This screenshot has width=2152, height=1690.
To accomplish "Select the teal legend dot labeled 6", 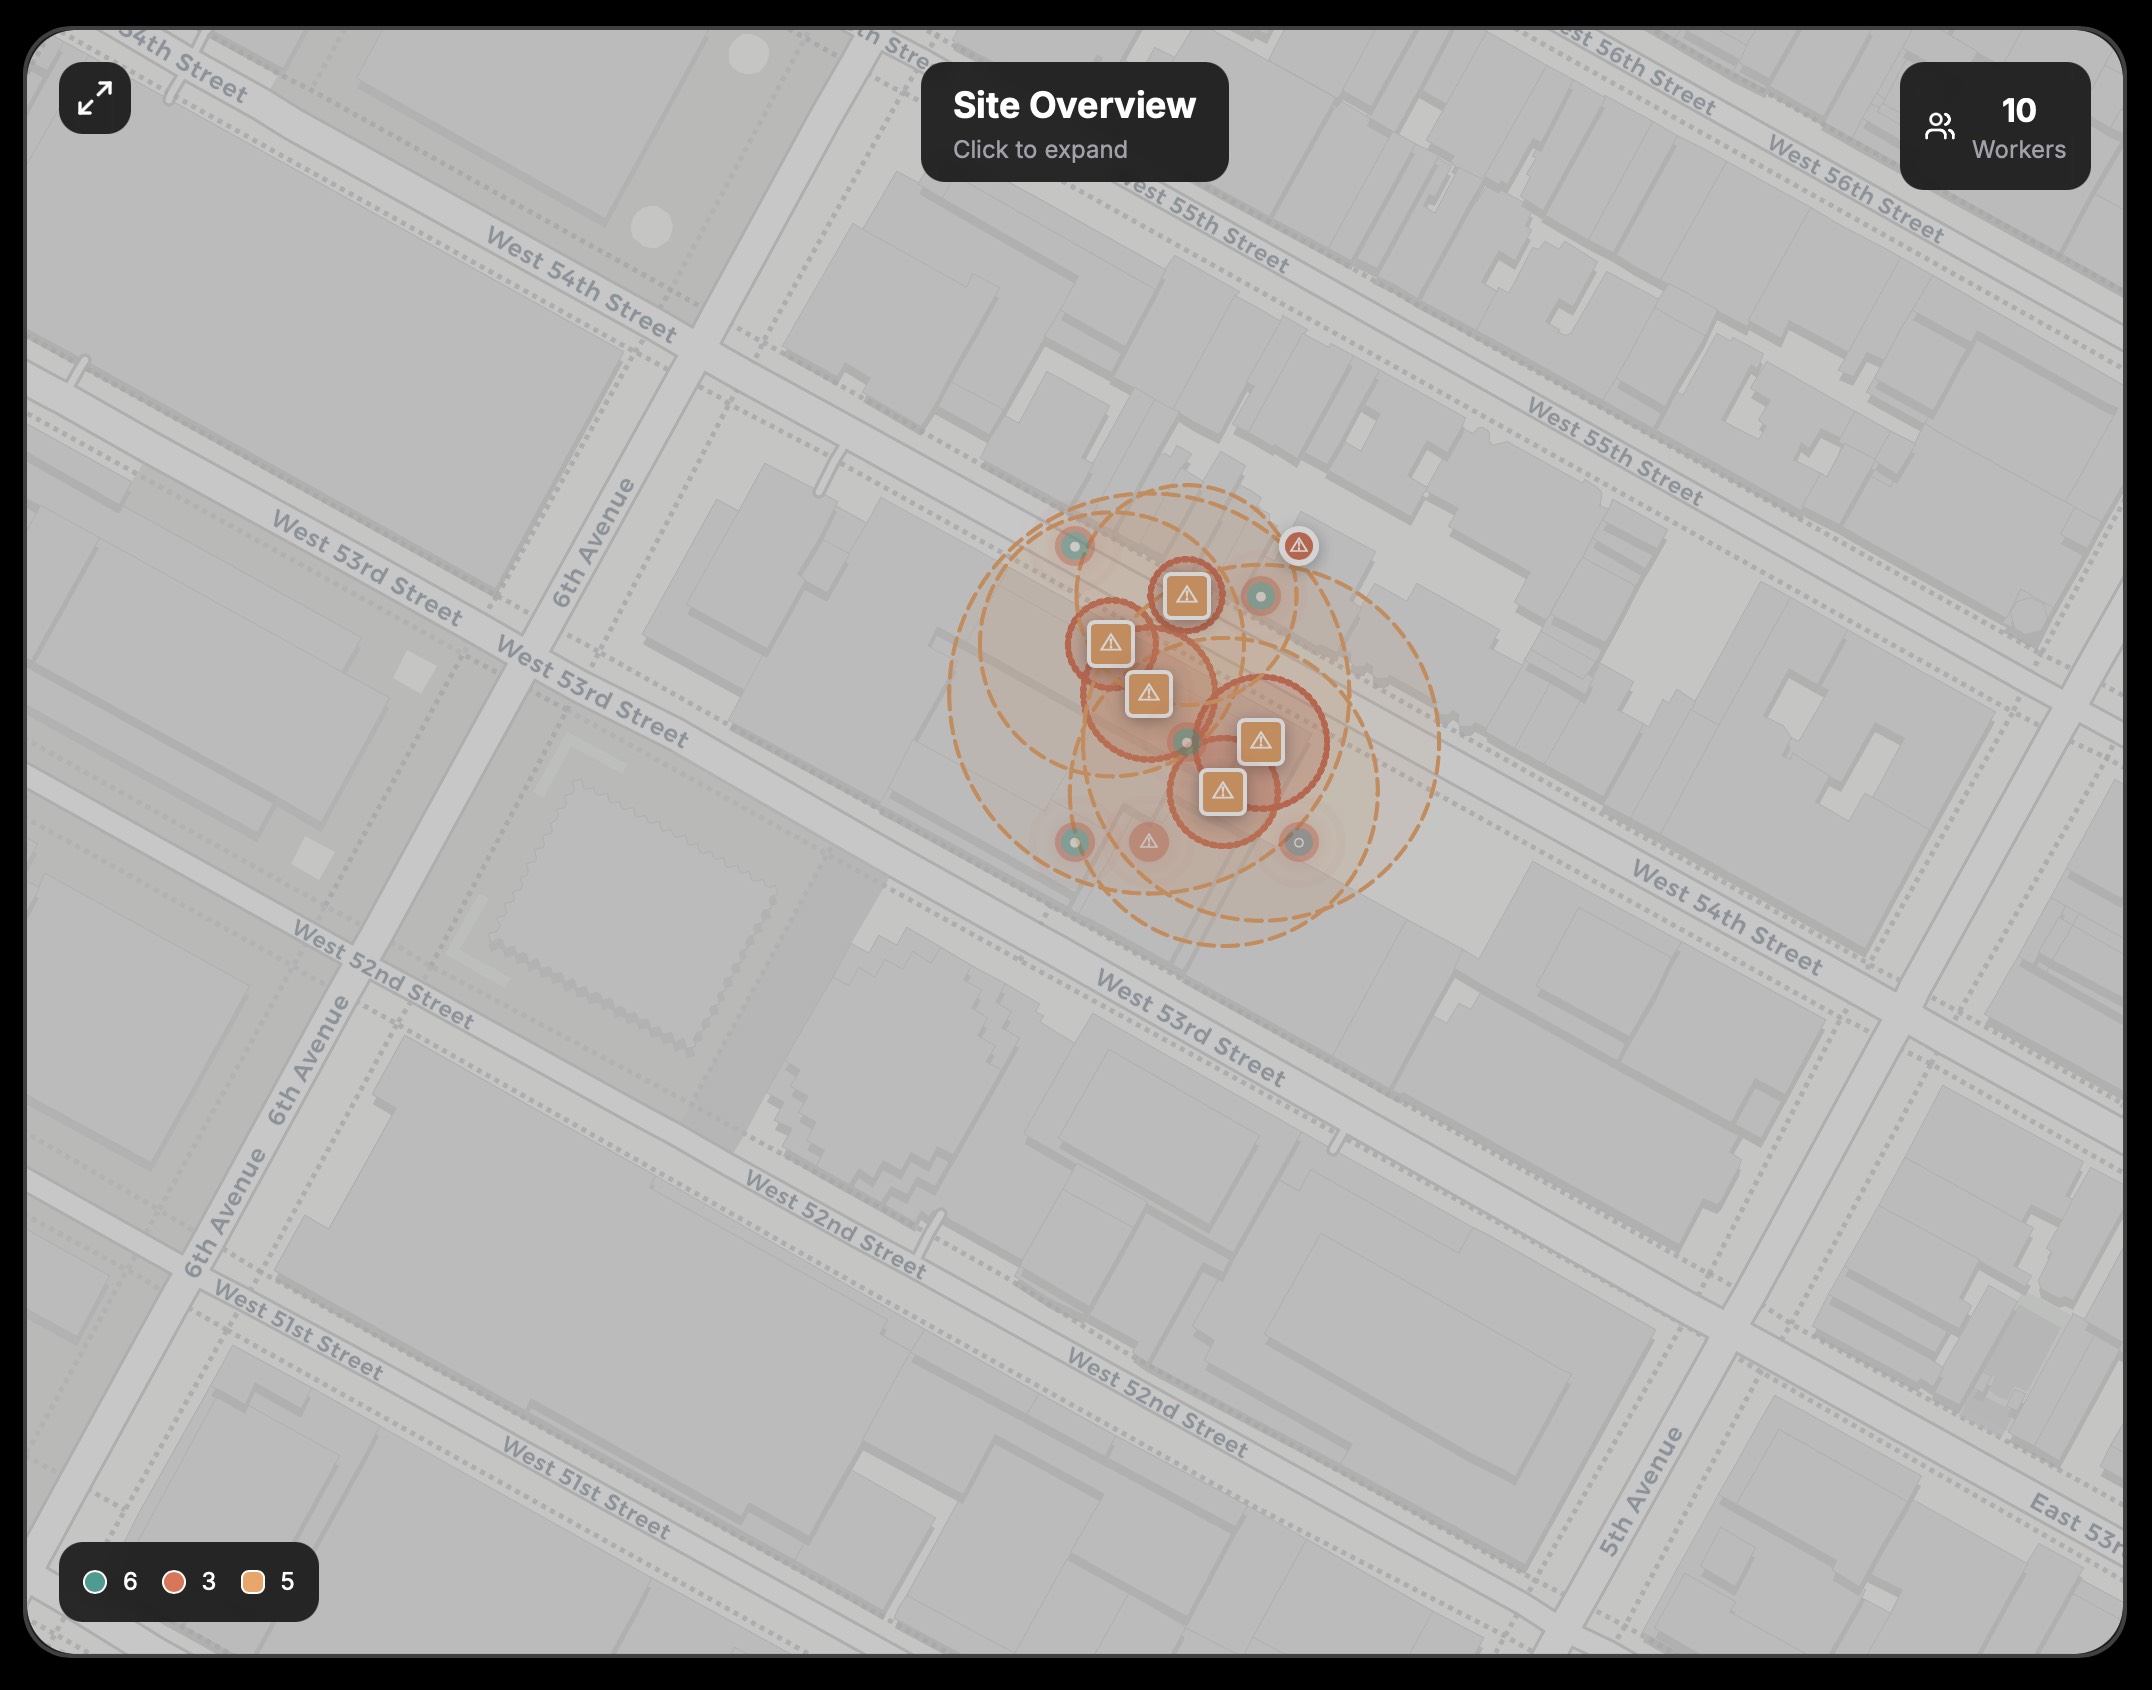I will (x=95, y=1581).
